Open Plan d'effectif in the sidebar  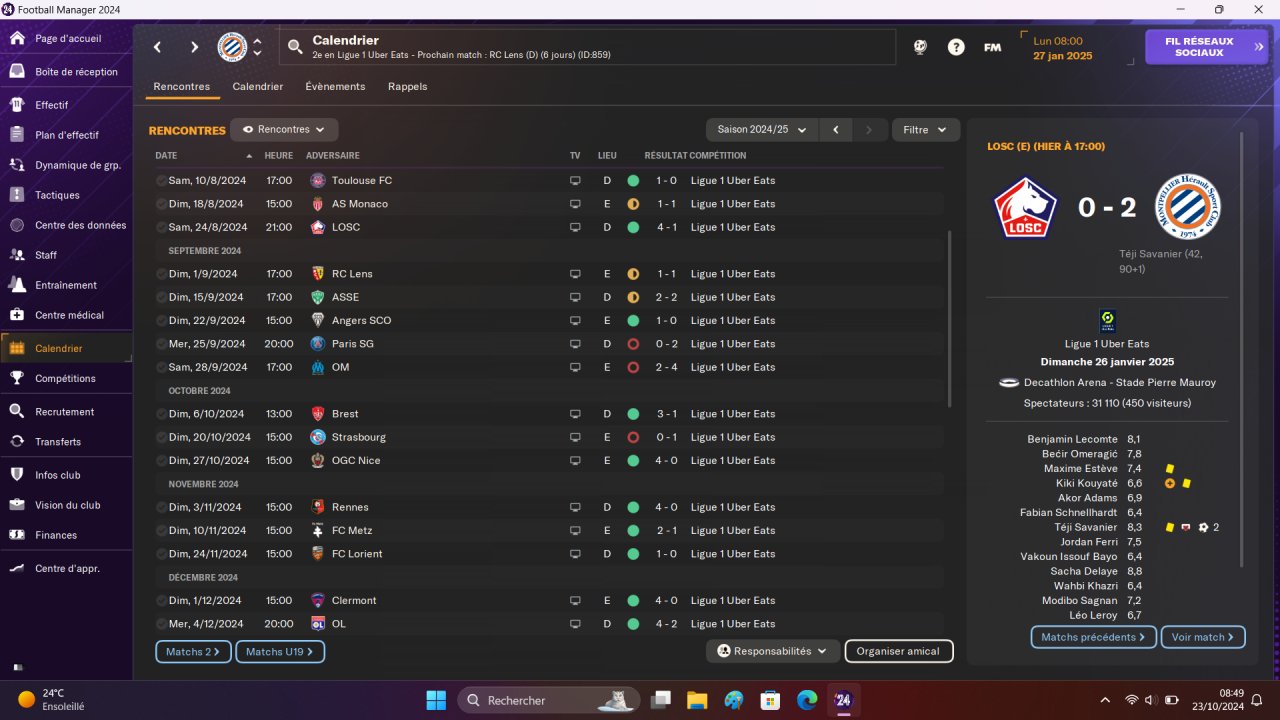tap(66, 135)
